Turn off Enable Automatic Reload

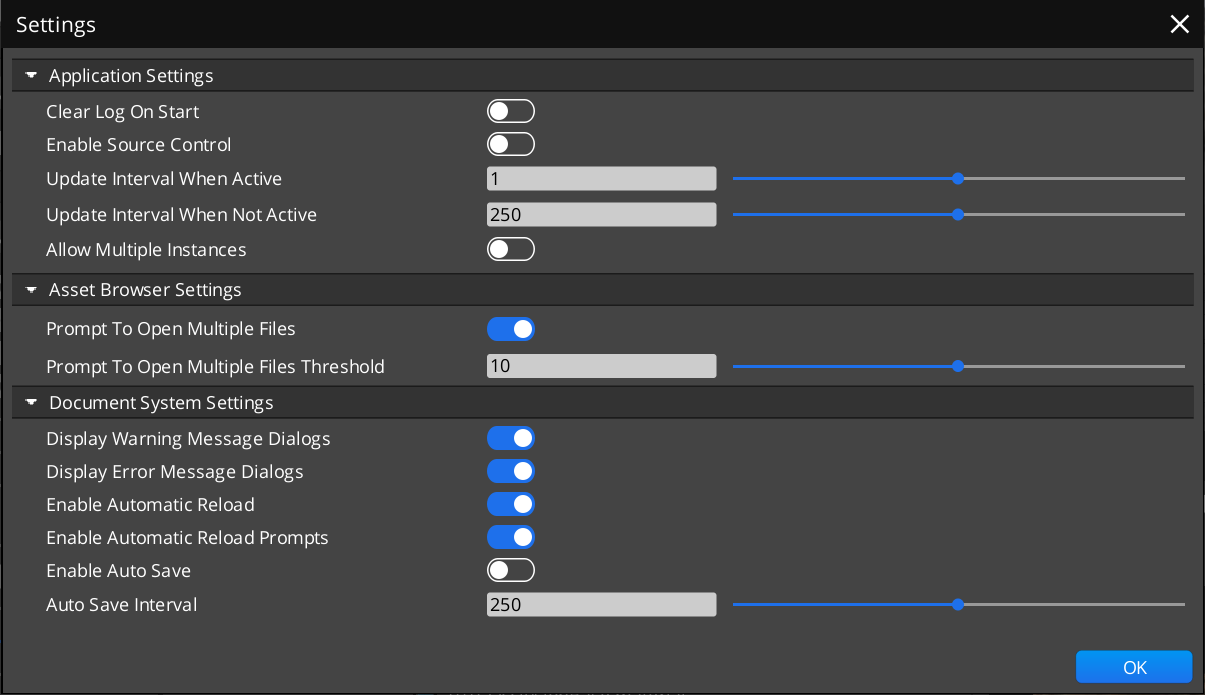pyautogui.click(x=511, y=503)
